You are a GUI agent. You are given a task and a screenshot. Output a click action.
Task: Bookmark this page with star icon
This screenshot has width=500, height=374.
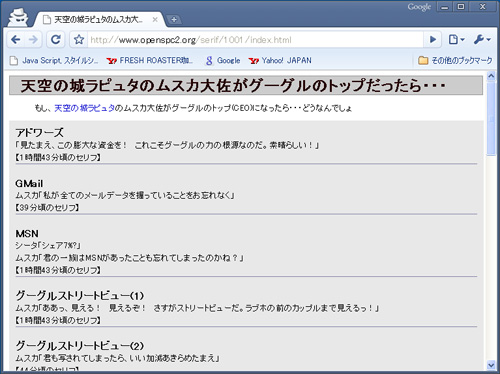click(x=79, y=40)
